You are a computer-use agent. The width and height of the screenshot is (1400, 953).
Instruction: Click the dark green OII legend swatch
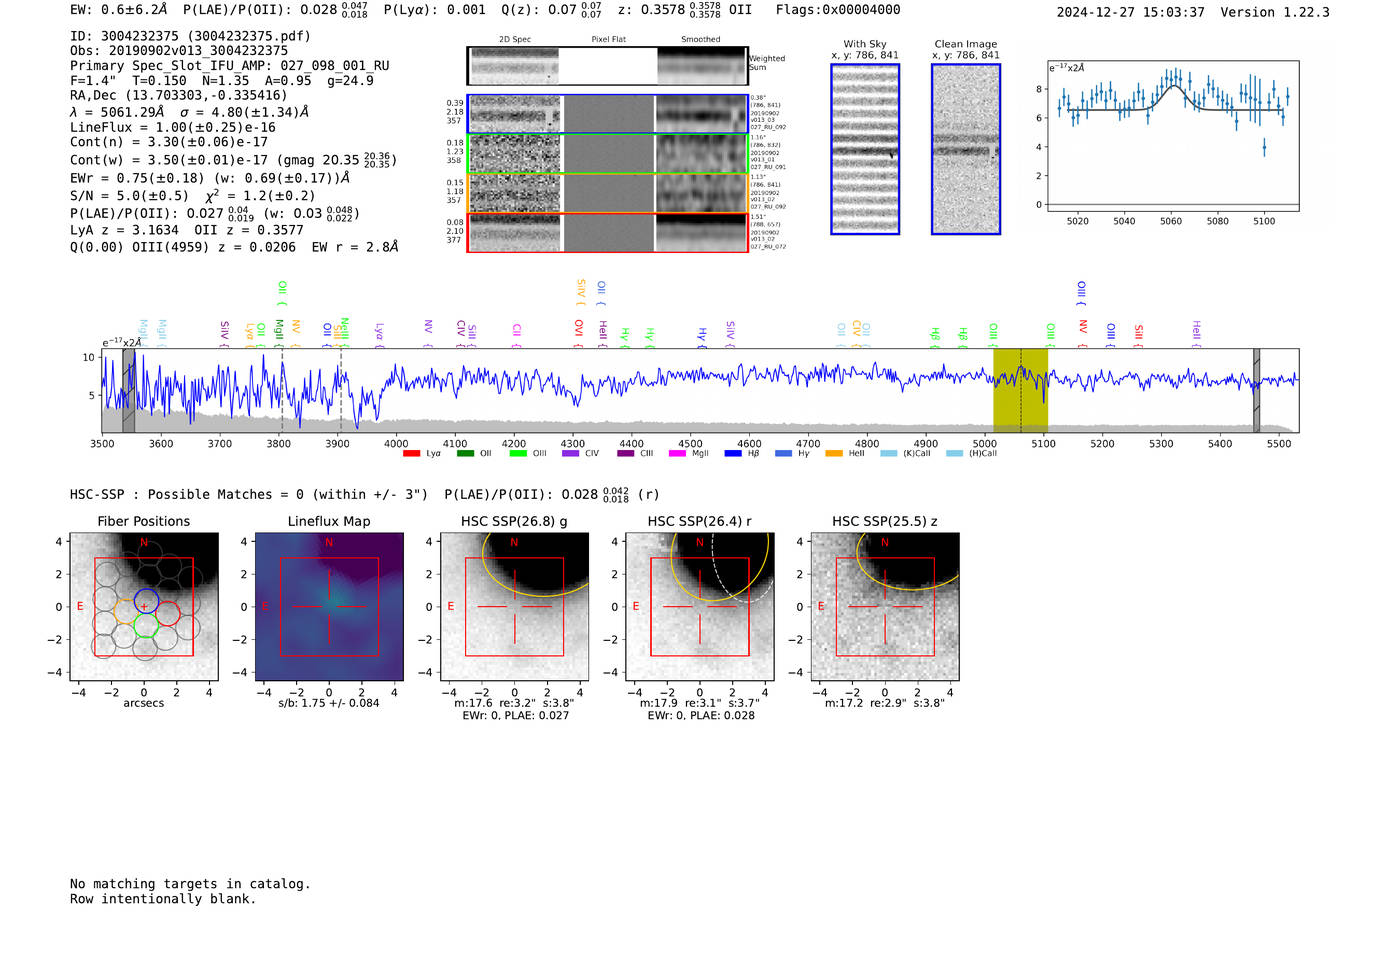point(465,453)
